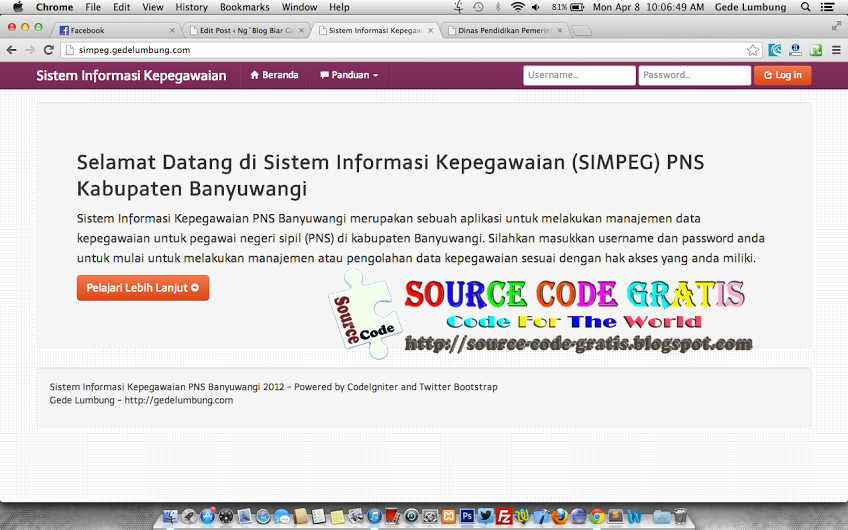
Task: Reload the page with the refresh icon
Action: (49, 50)
